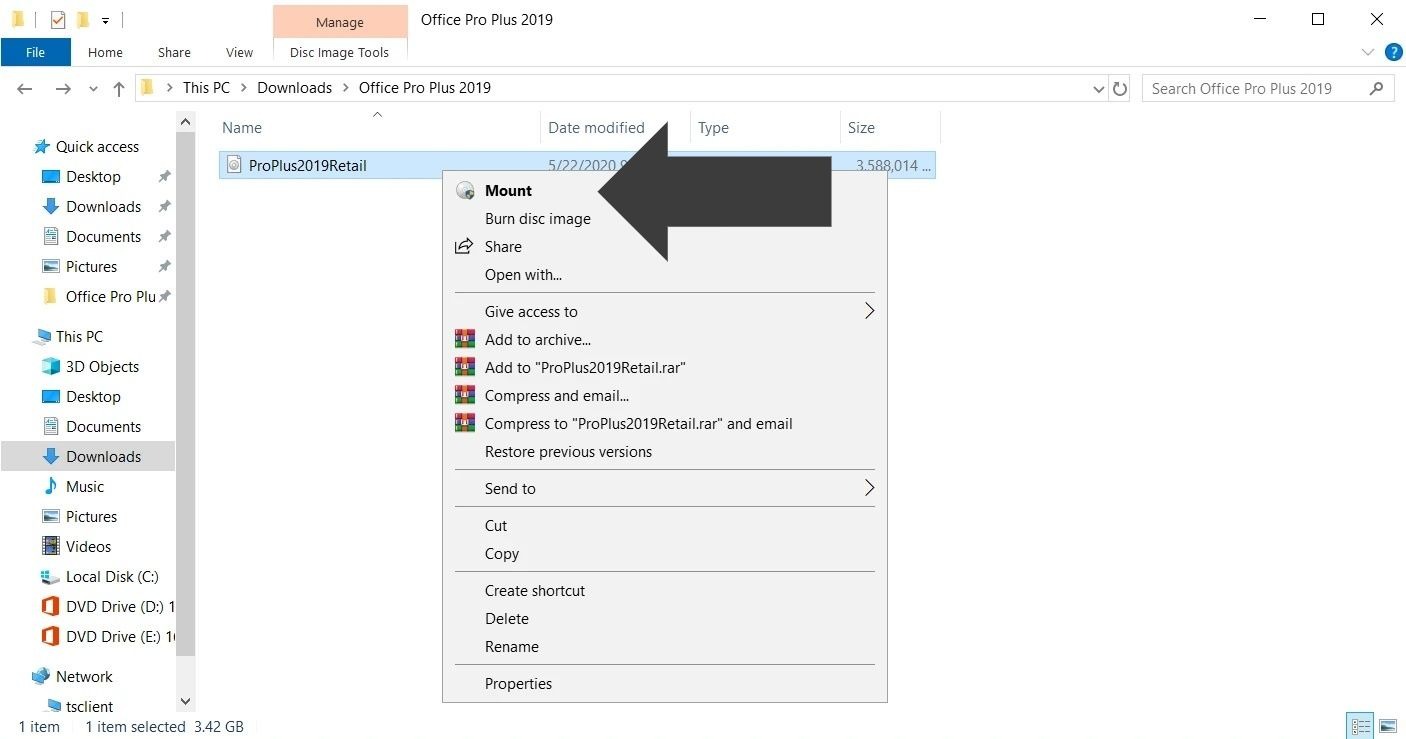1406x739 pixels.
Task: Click the This PC breadcrumb in the address bar
Action: coord(206,88)
